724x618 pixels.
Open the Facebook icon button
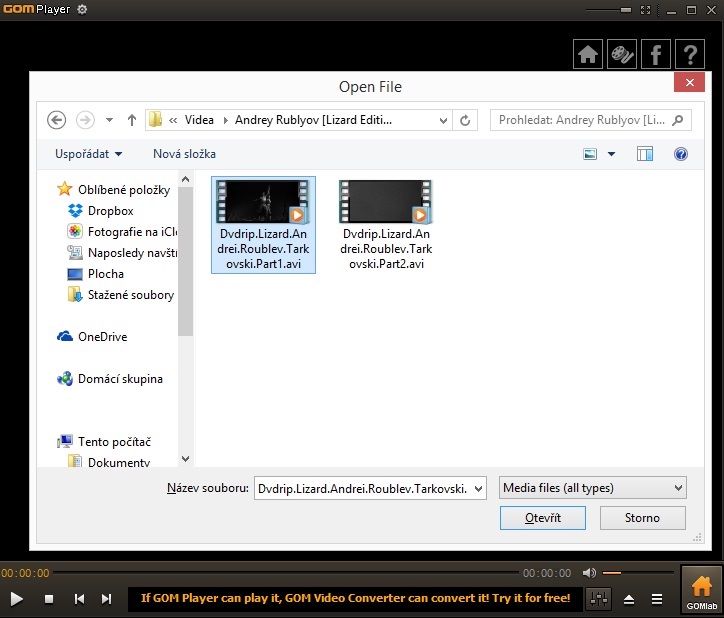tap(656, 54)
